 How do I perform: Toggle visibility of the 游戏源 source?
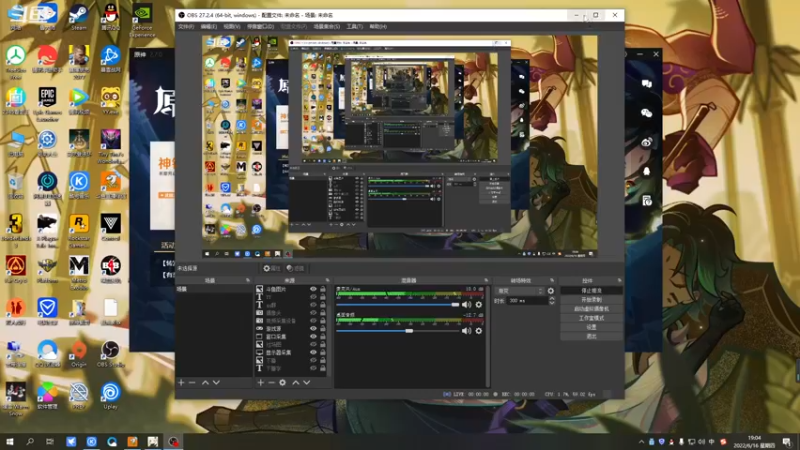tap(313, 329)
